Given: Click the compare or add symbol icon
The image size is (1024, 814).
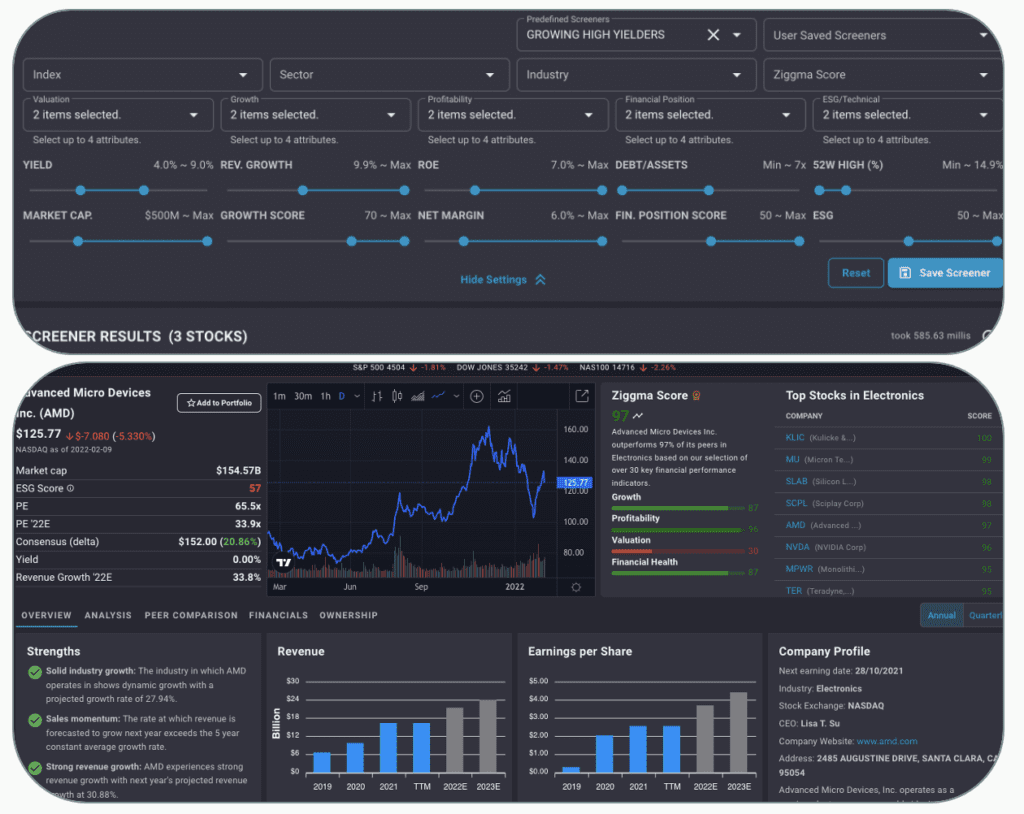Looking at the screenshot, I should coord(477,396).
